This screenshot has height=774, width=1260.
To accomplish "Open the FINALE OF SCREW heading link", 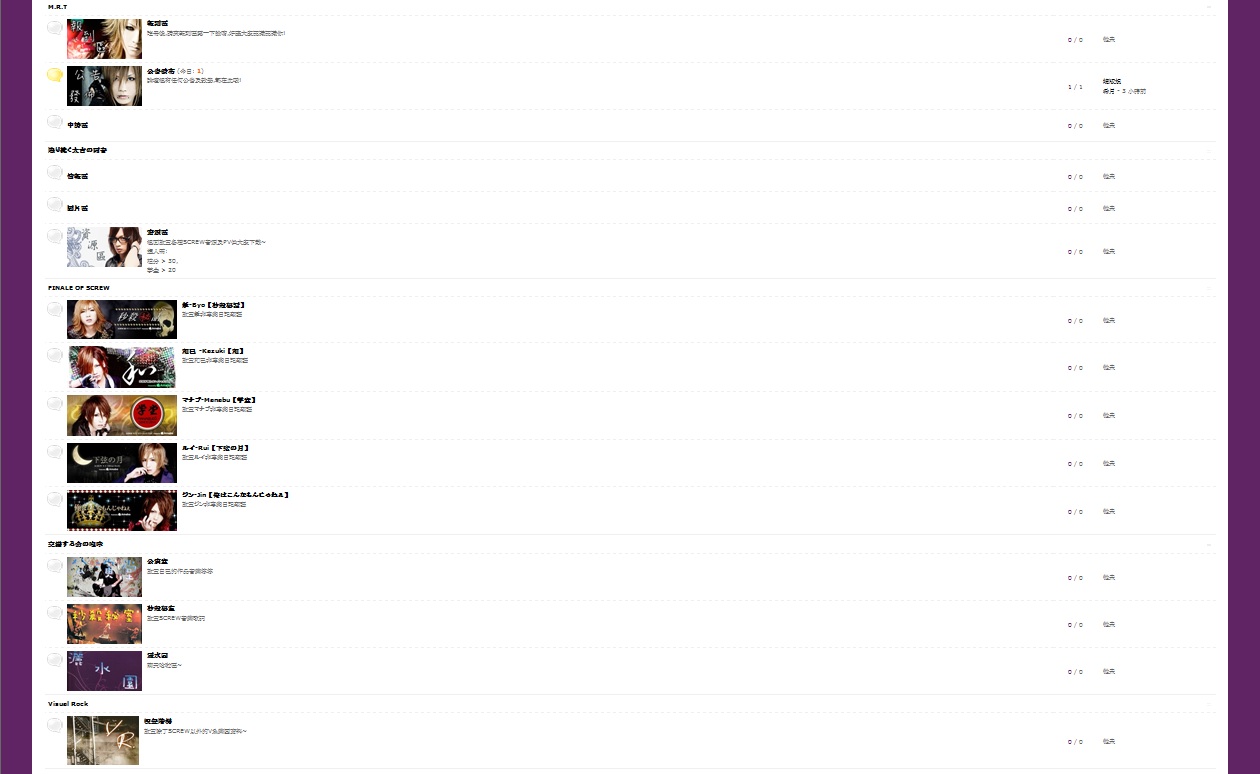I will 79,288.
